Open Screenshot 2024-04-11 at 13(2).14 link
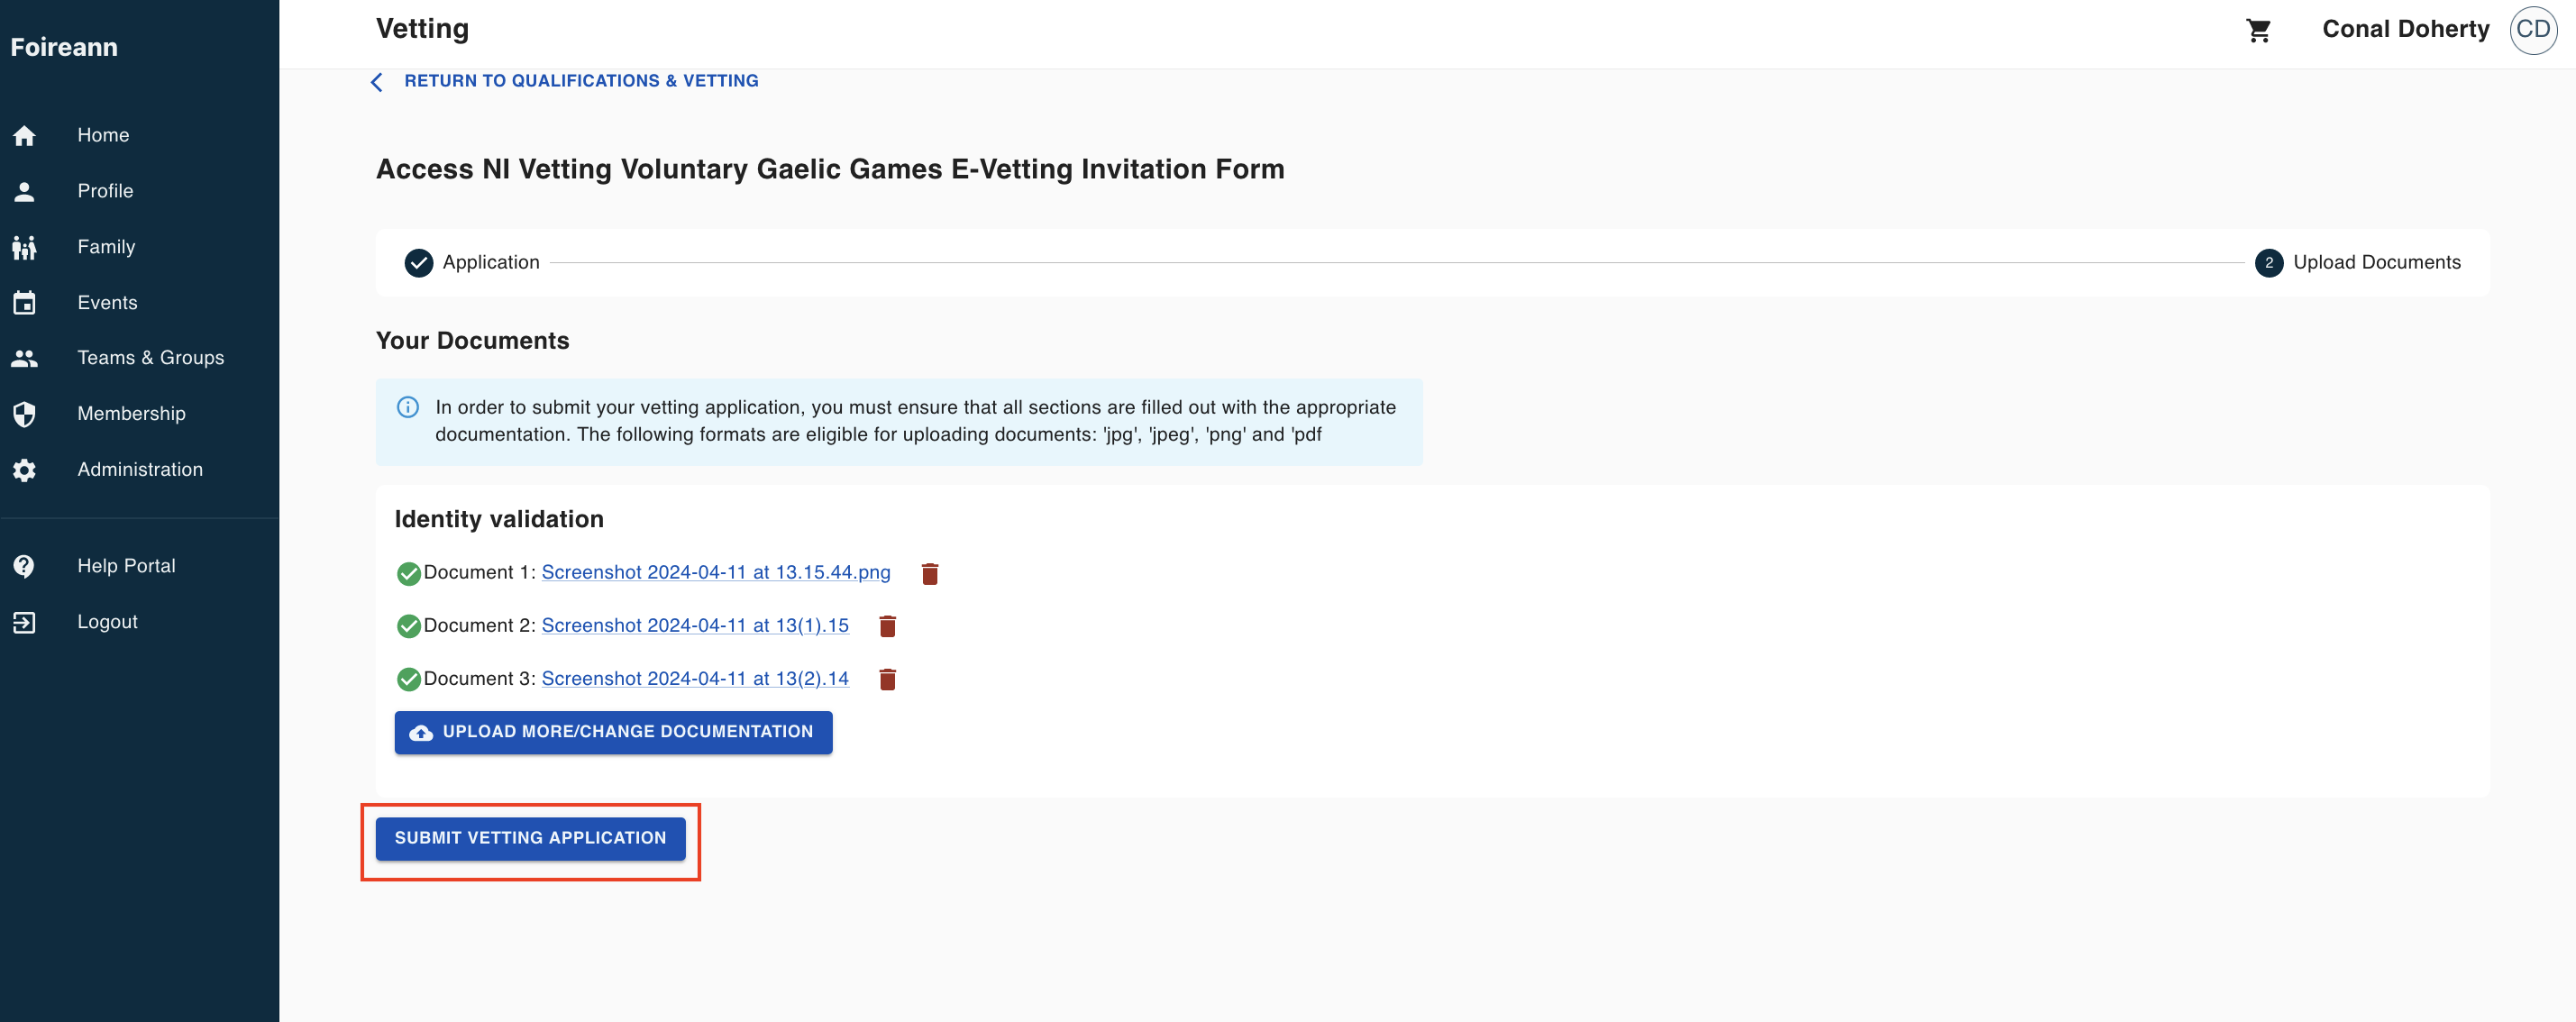Image resolution: width=2576 pixels, height=1022 pixels. tap(695, 678)
